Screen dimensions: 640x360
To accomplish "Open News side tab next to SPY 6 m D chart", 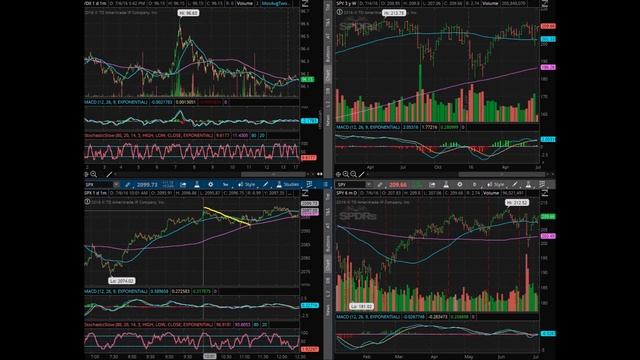I will point(328,310).
